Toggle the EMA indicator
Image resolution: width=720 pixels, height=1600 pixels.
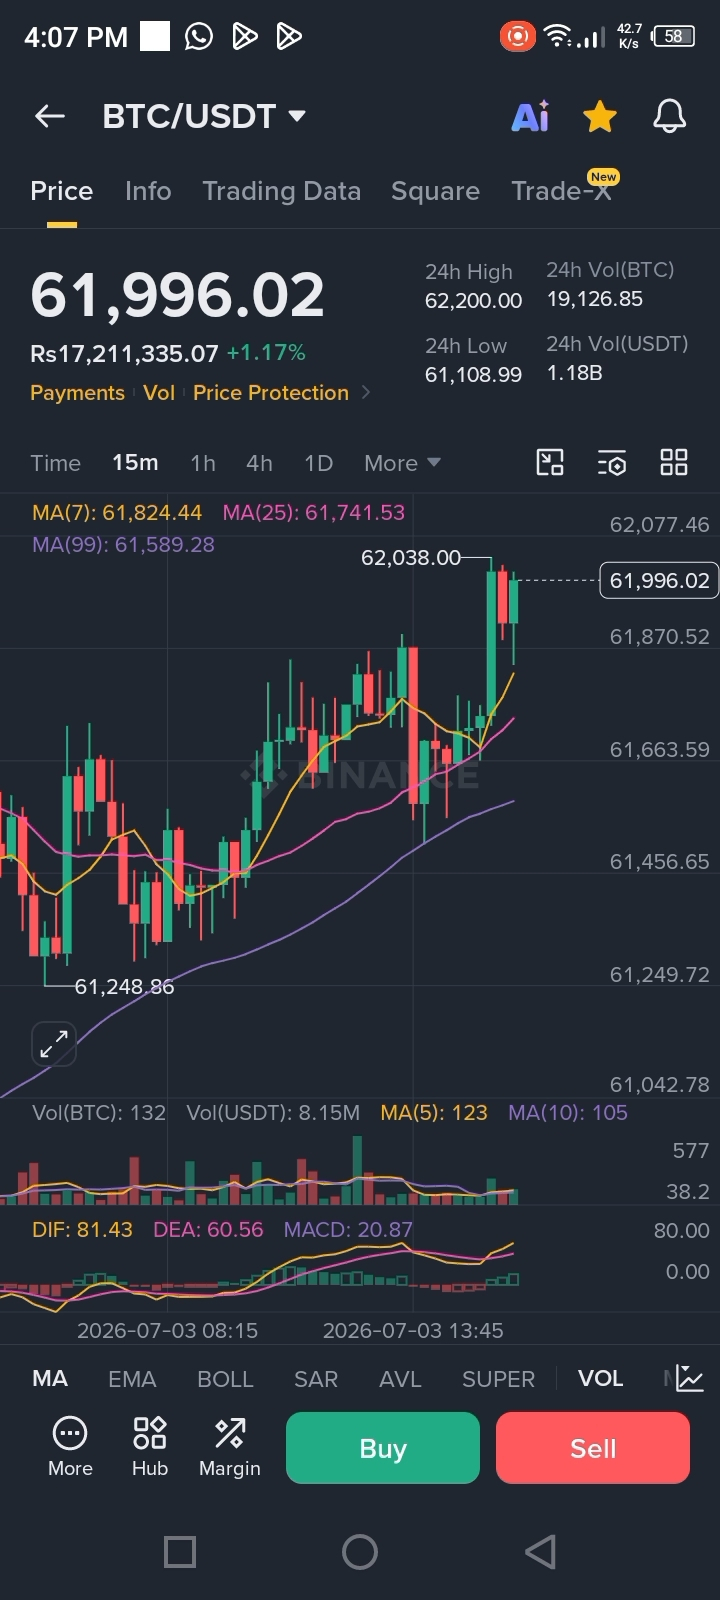coord(132,1379)
